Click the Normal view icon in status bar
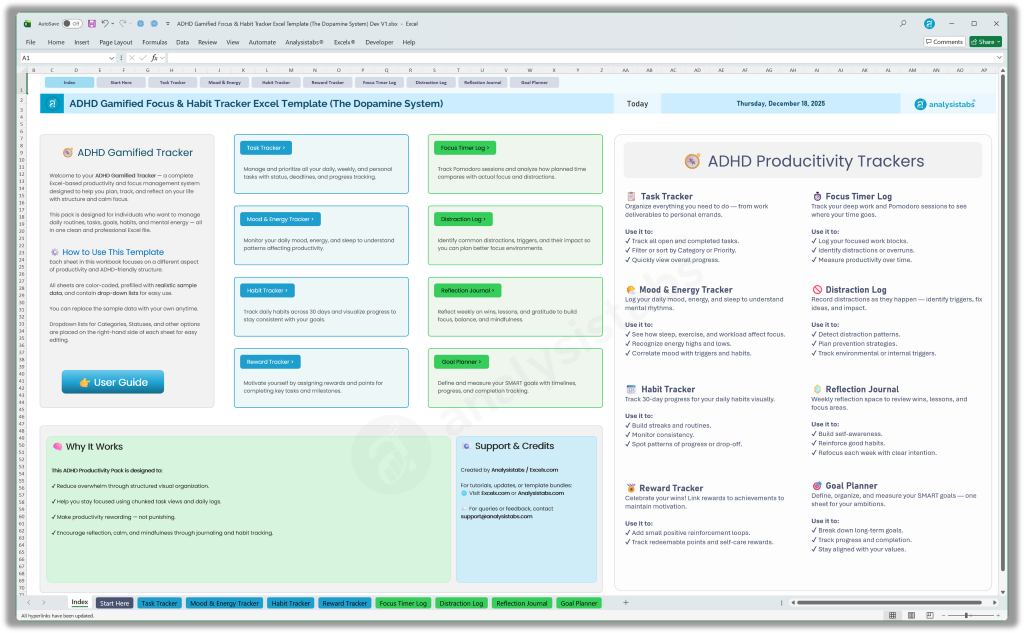The image size is (1024, 633). pyautogui.click(x=892, y=615)
